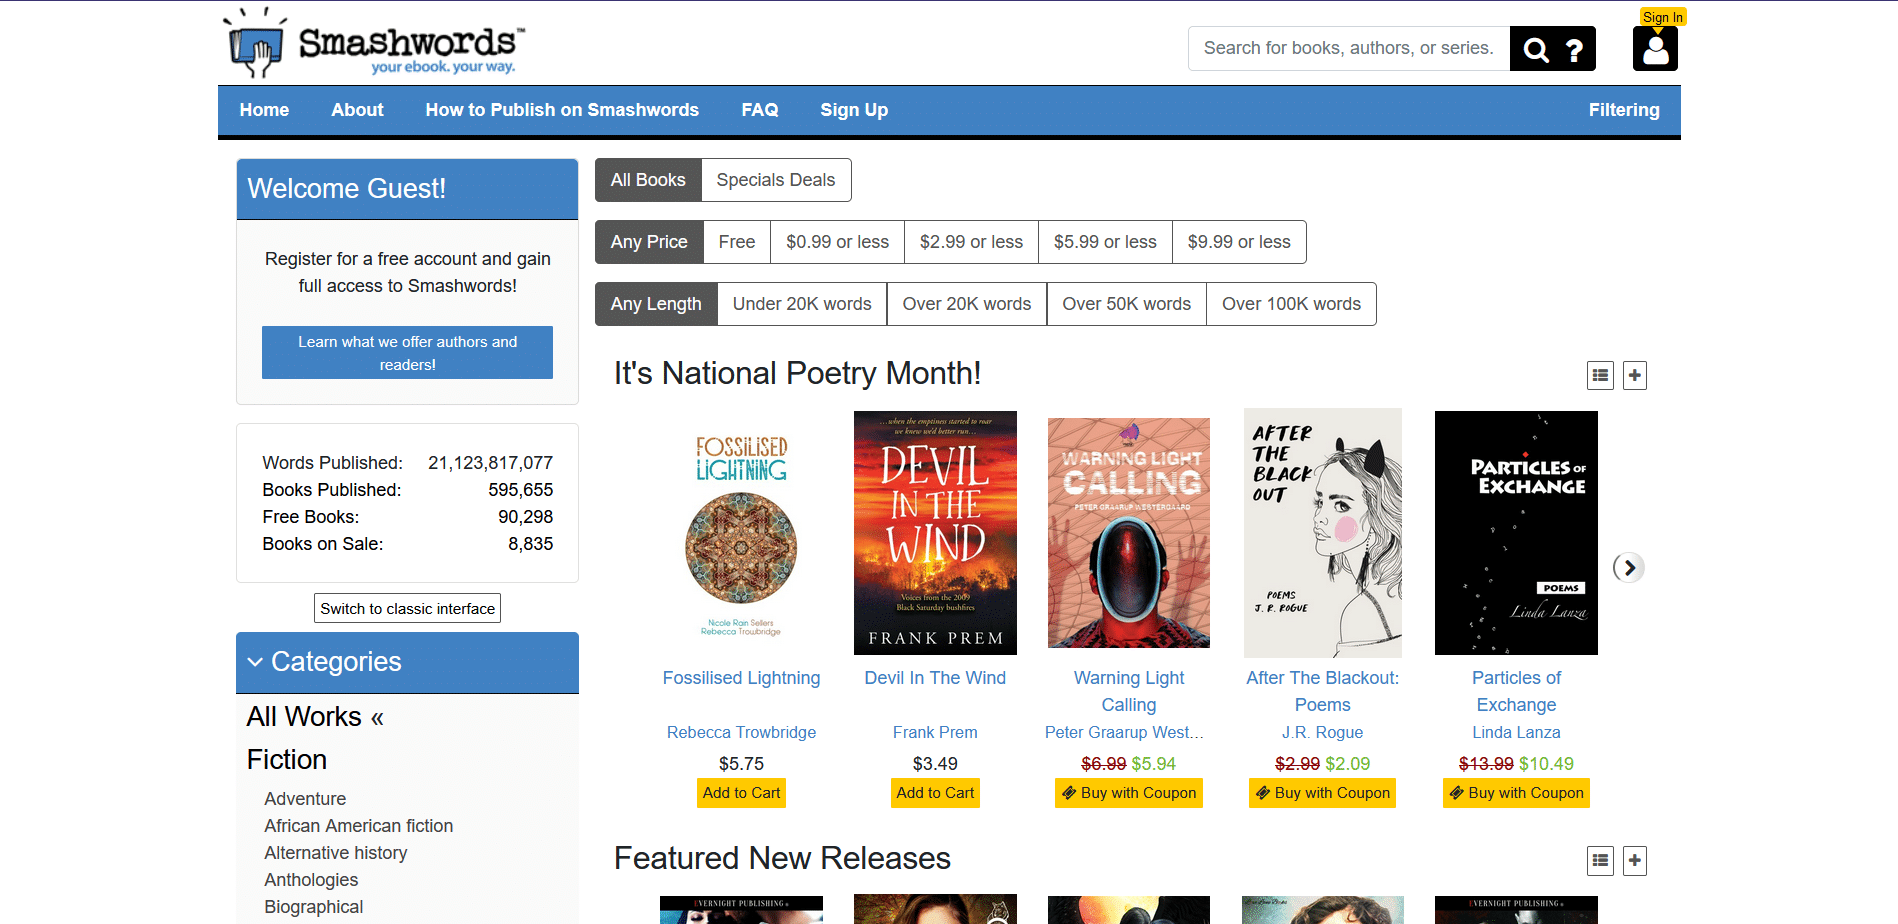Filter to Under 20K words
This screenshot has width=1898, height=924.
[802, 304]
